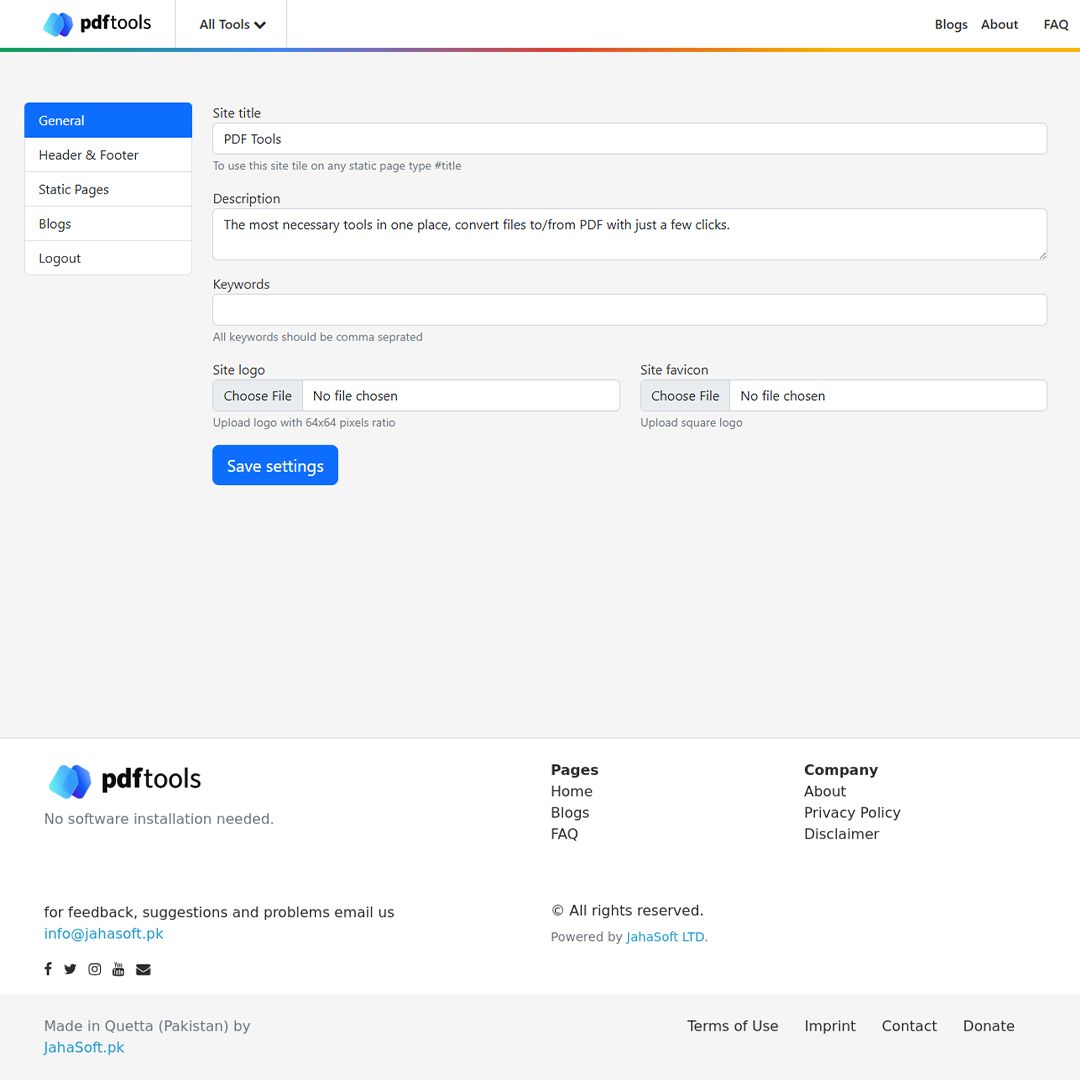This screenshot has width=1080, height=1080.
Task: Click the Site logo 'No file chosen' text
Action: click(x=355, y=396)
